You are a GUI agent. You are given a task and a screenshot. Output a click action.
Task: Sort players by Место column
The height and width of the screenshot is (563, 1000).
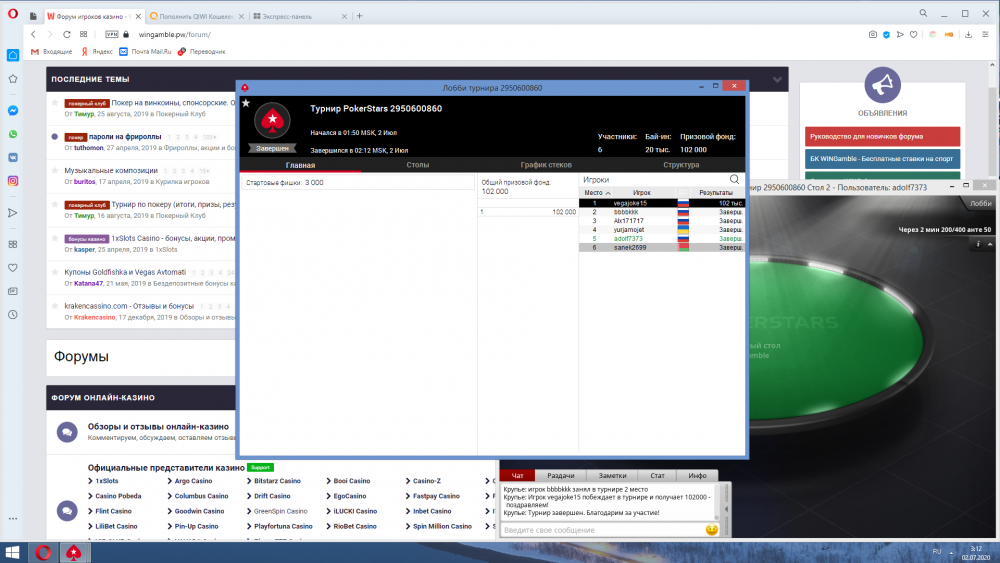coord(597,193)
